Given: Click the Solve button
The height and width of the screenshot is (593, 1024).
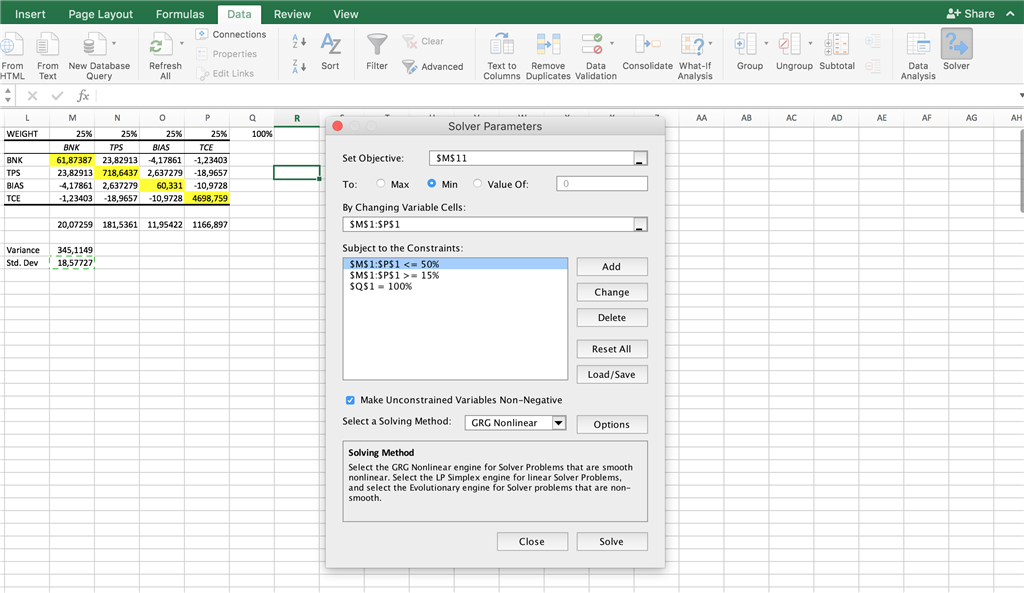Looking at the screenshot, I should pos(611,541).
